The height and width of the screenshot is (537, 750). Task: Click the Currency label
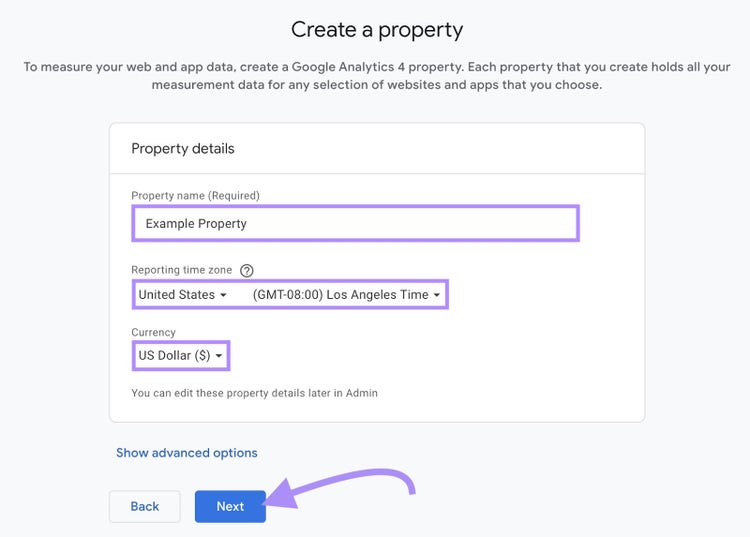tap(153, 332)
